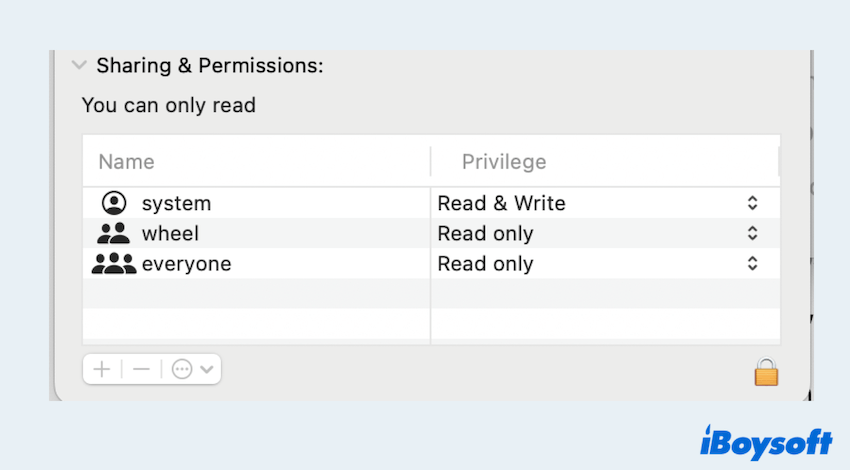Collapse the Sharing & Permissions section
This screenshot has height=470, width=850.
tap(78, 65)
